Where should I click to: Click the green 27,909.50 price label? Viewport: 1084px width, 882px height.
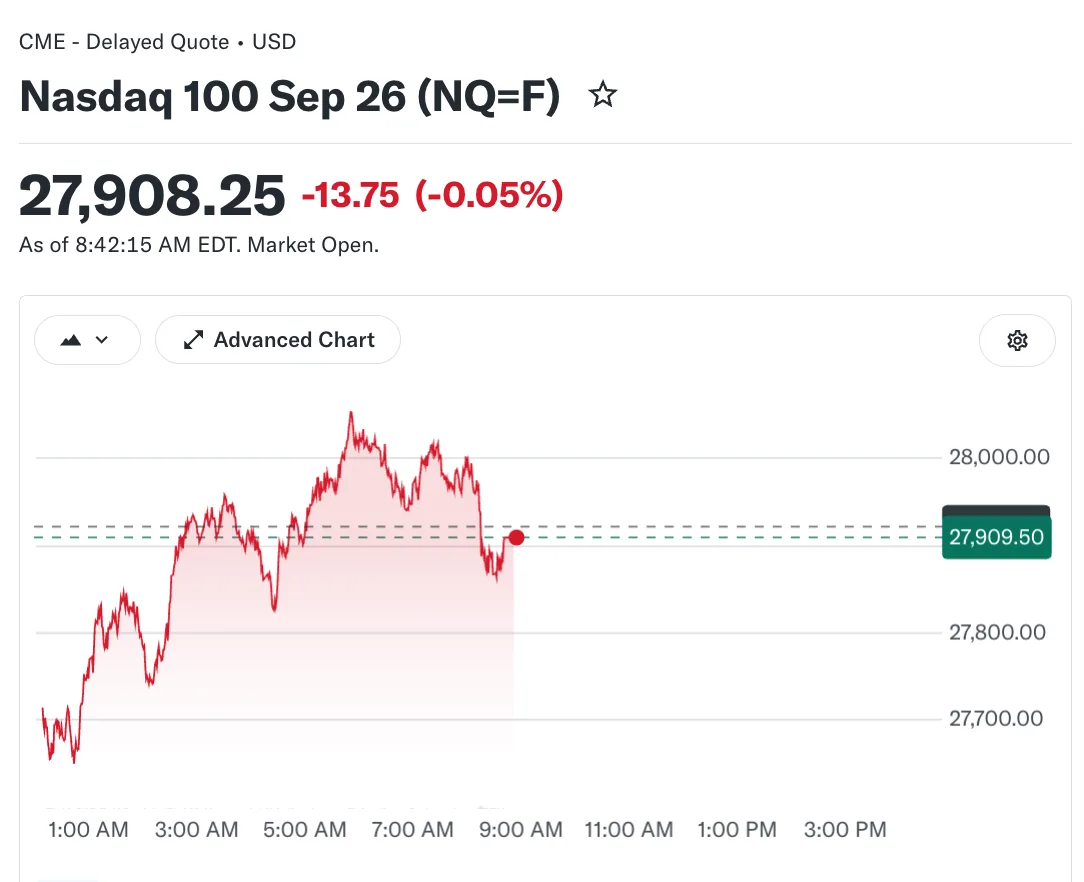coord(996,537)
